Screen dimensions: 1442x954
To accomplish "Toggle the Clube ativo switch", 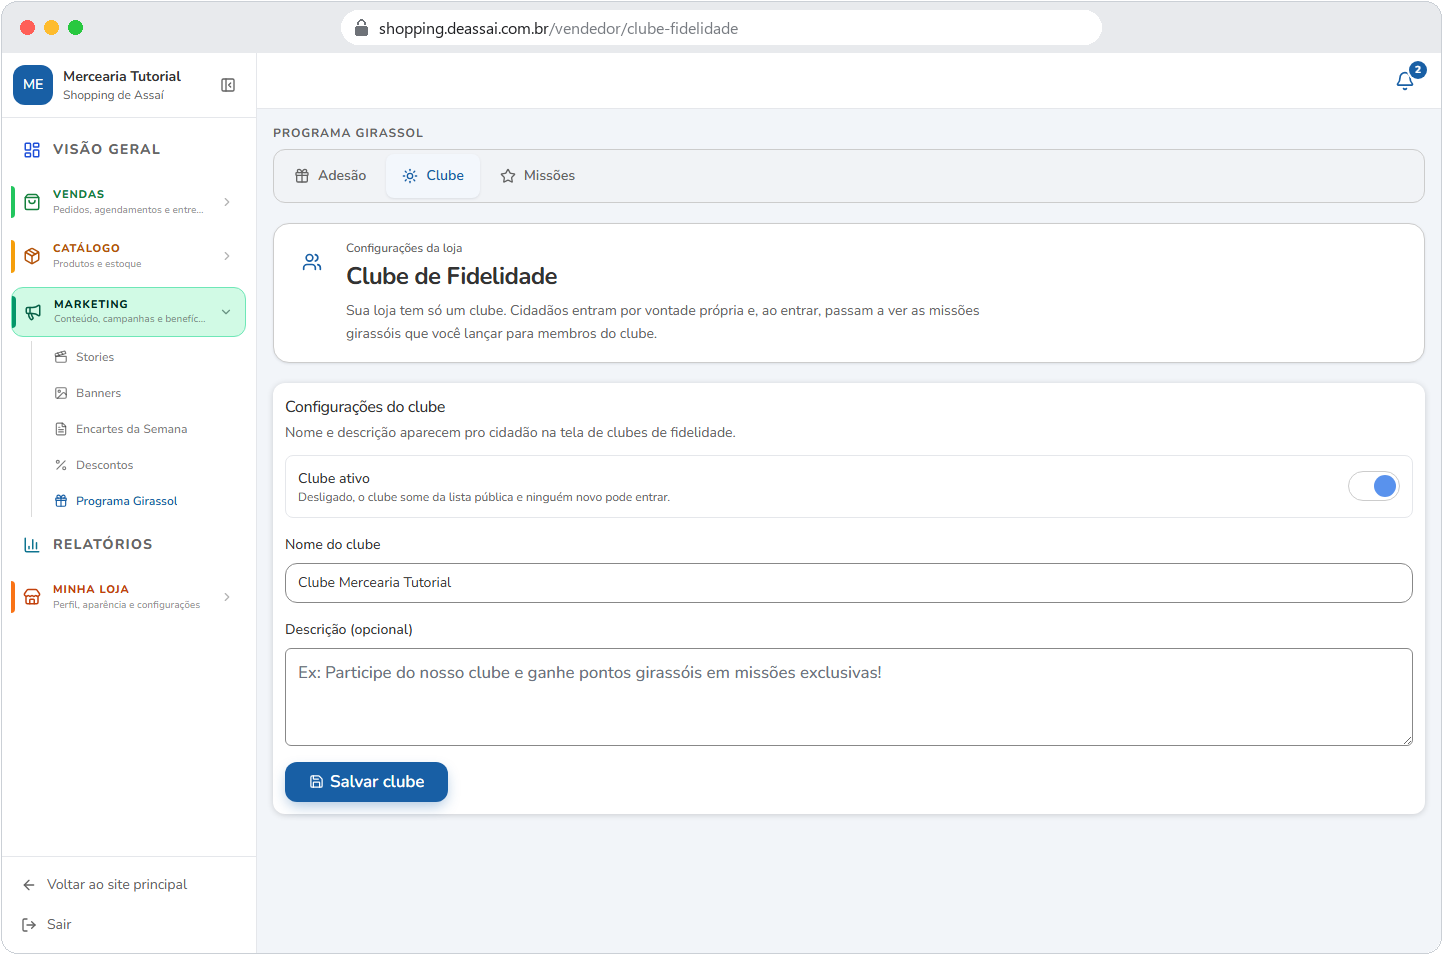I will (x=1373, y=486).
